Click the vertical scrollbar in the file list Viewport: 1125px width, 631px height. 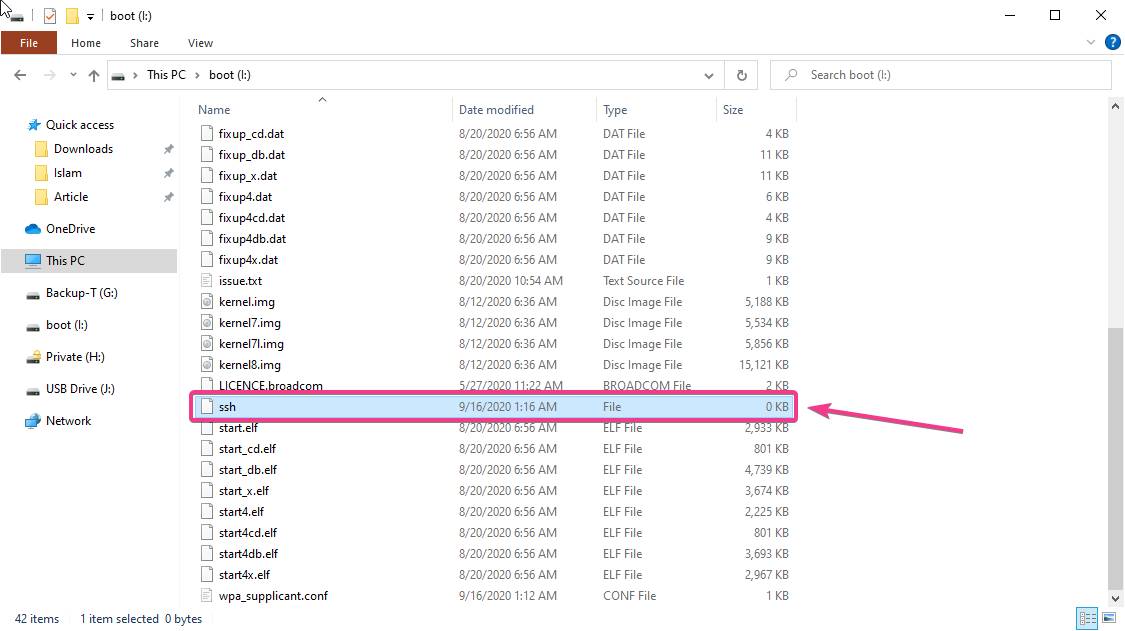pos(1116,450)
